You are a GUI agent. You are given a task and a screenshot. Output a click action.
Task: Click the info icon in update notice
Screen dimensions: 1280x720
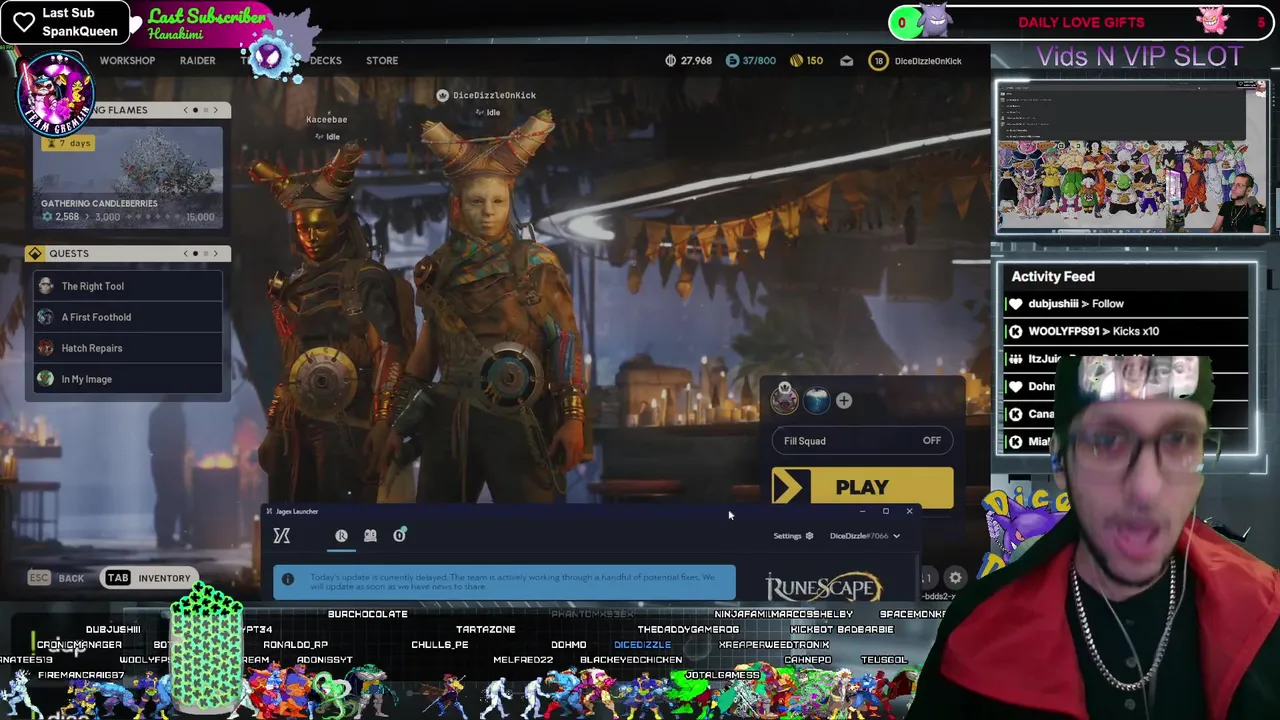(288, 579)
